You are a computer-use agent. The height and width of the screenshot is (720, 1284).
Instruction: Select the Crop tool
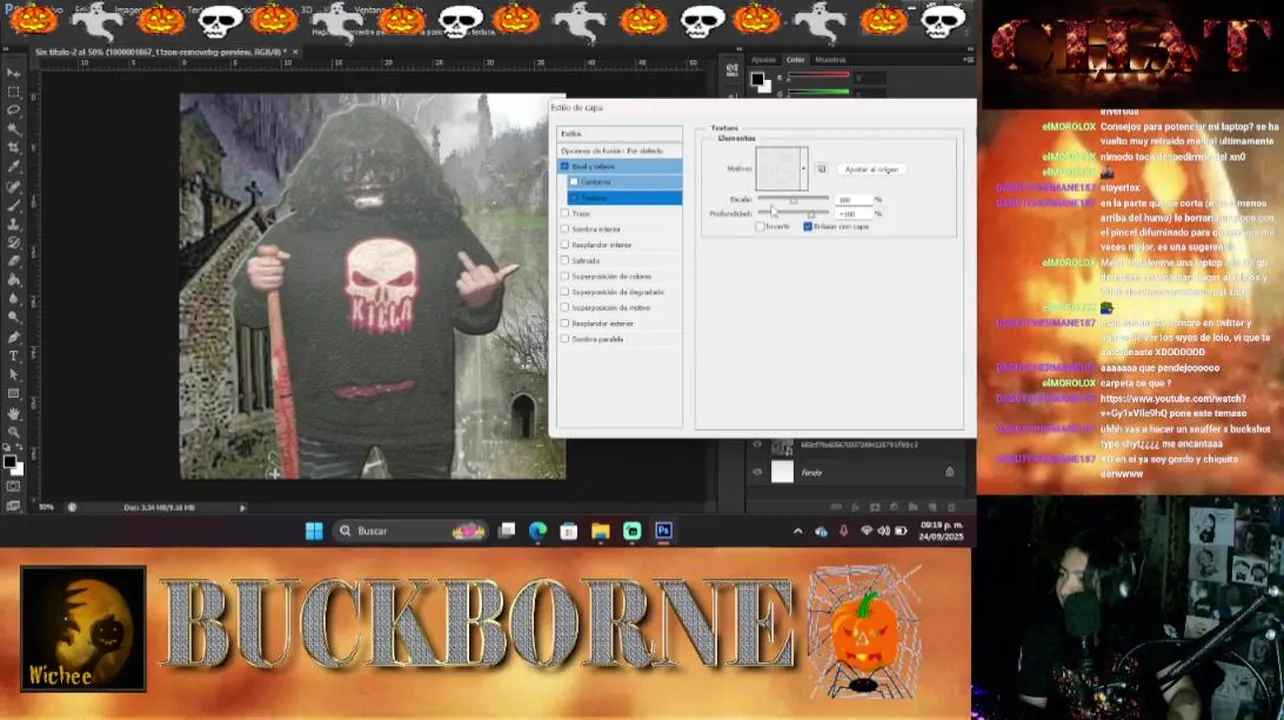[x=13, y=148]
